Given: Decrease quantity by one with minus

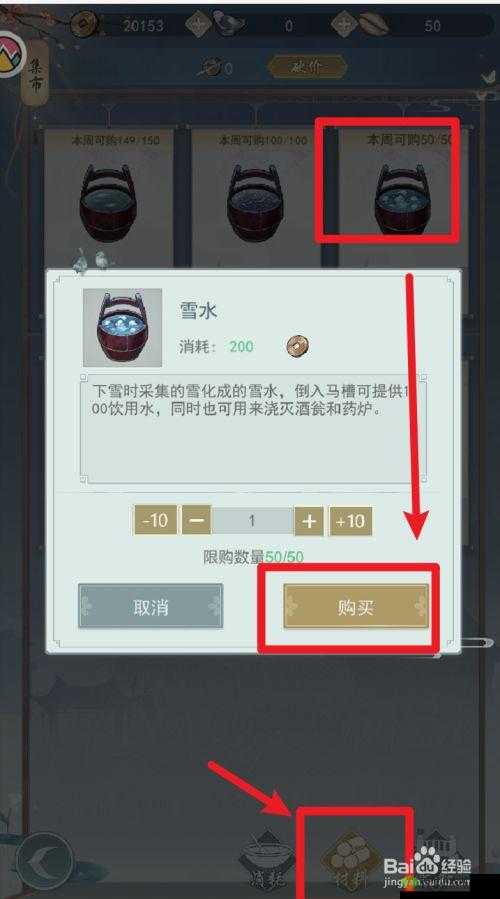Looking at the screenshot, I should 197,521.
